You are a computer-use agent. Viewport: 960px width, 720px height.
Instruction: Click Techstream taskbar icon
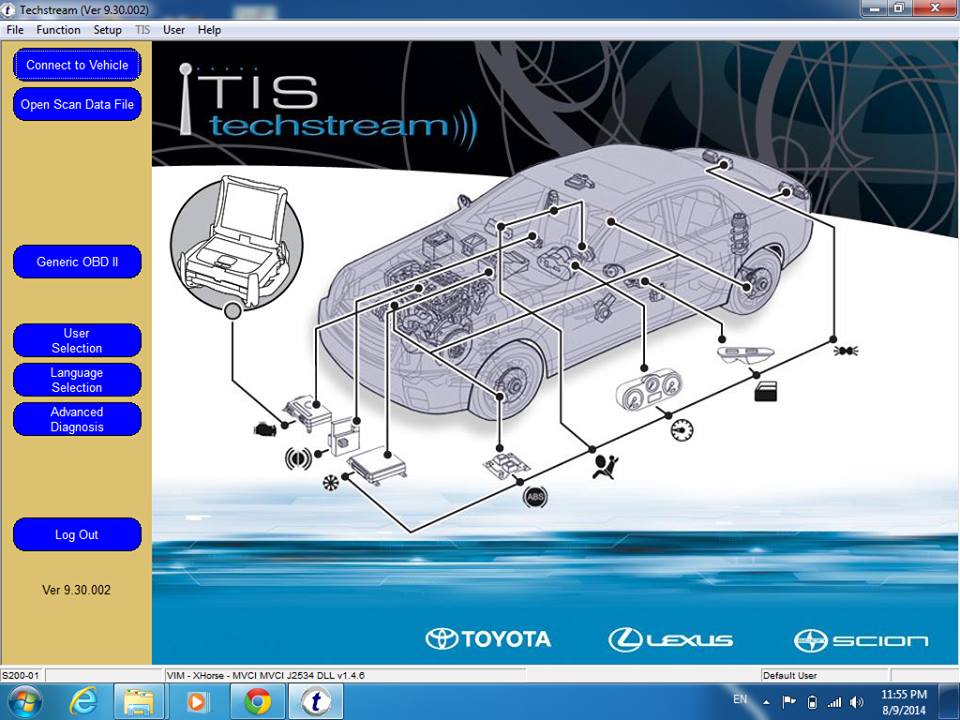tap(317, 702)
